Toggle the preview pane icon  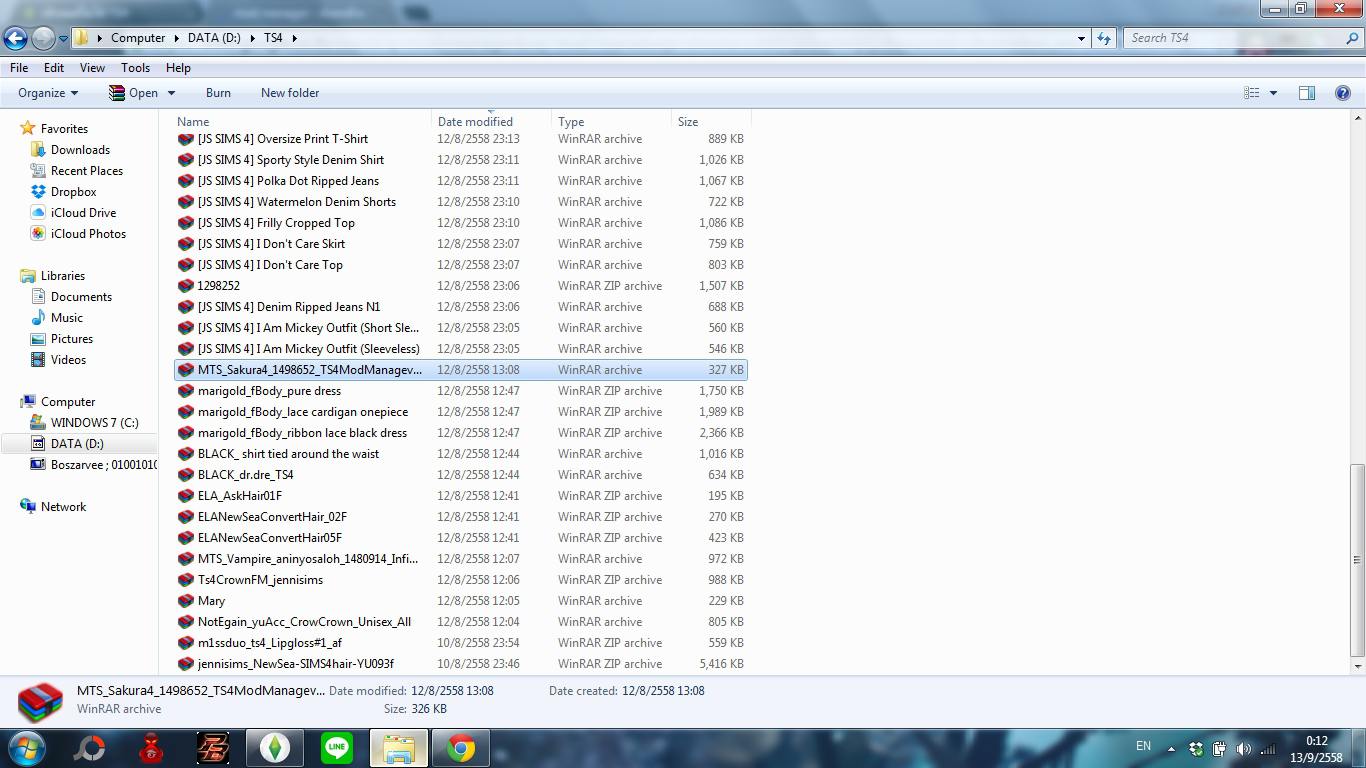[x=1306, y=93]
